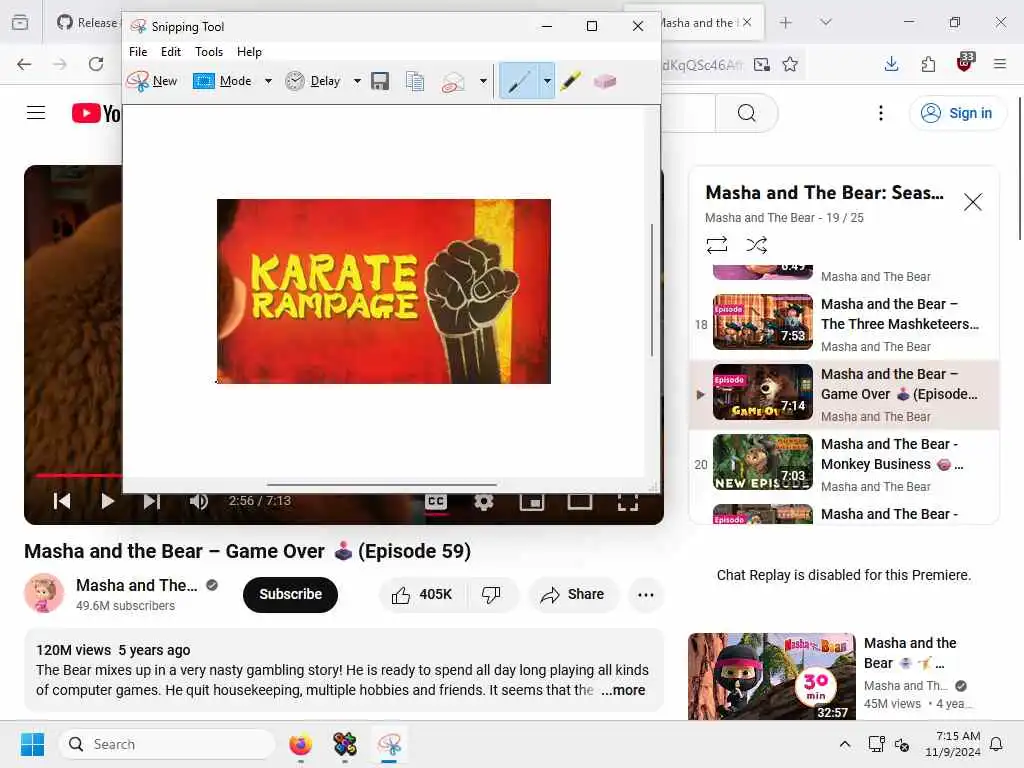Click Snipping Tool vertical scrollbar
The height and width of the screenshot is (768, 1024).
coord(651,291)
